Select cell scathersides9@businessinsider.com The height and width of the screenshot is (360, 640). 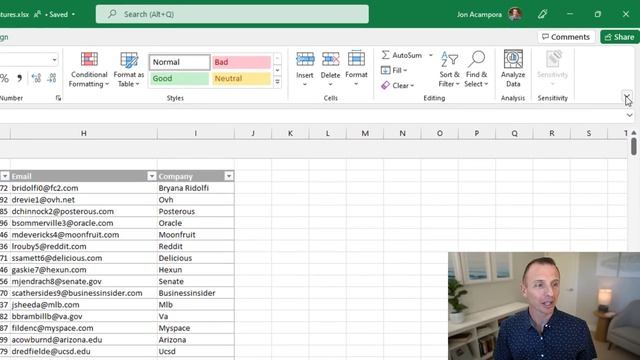point(84,293)
